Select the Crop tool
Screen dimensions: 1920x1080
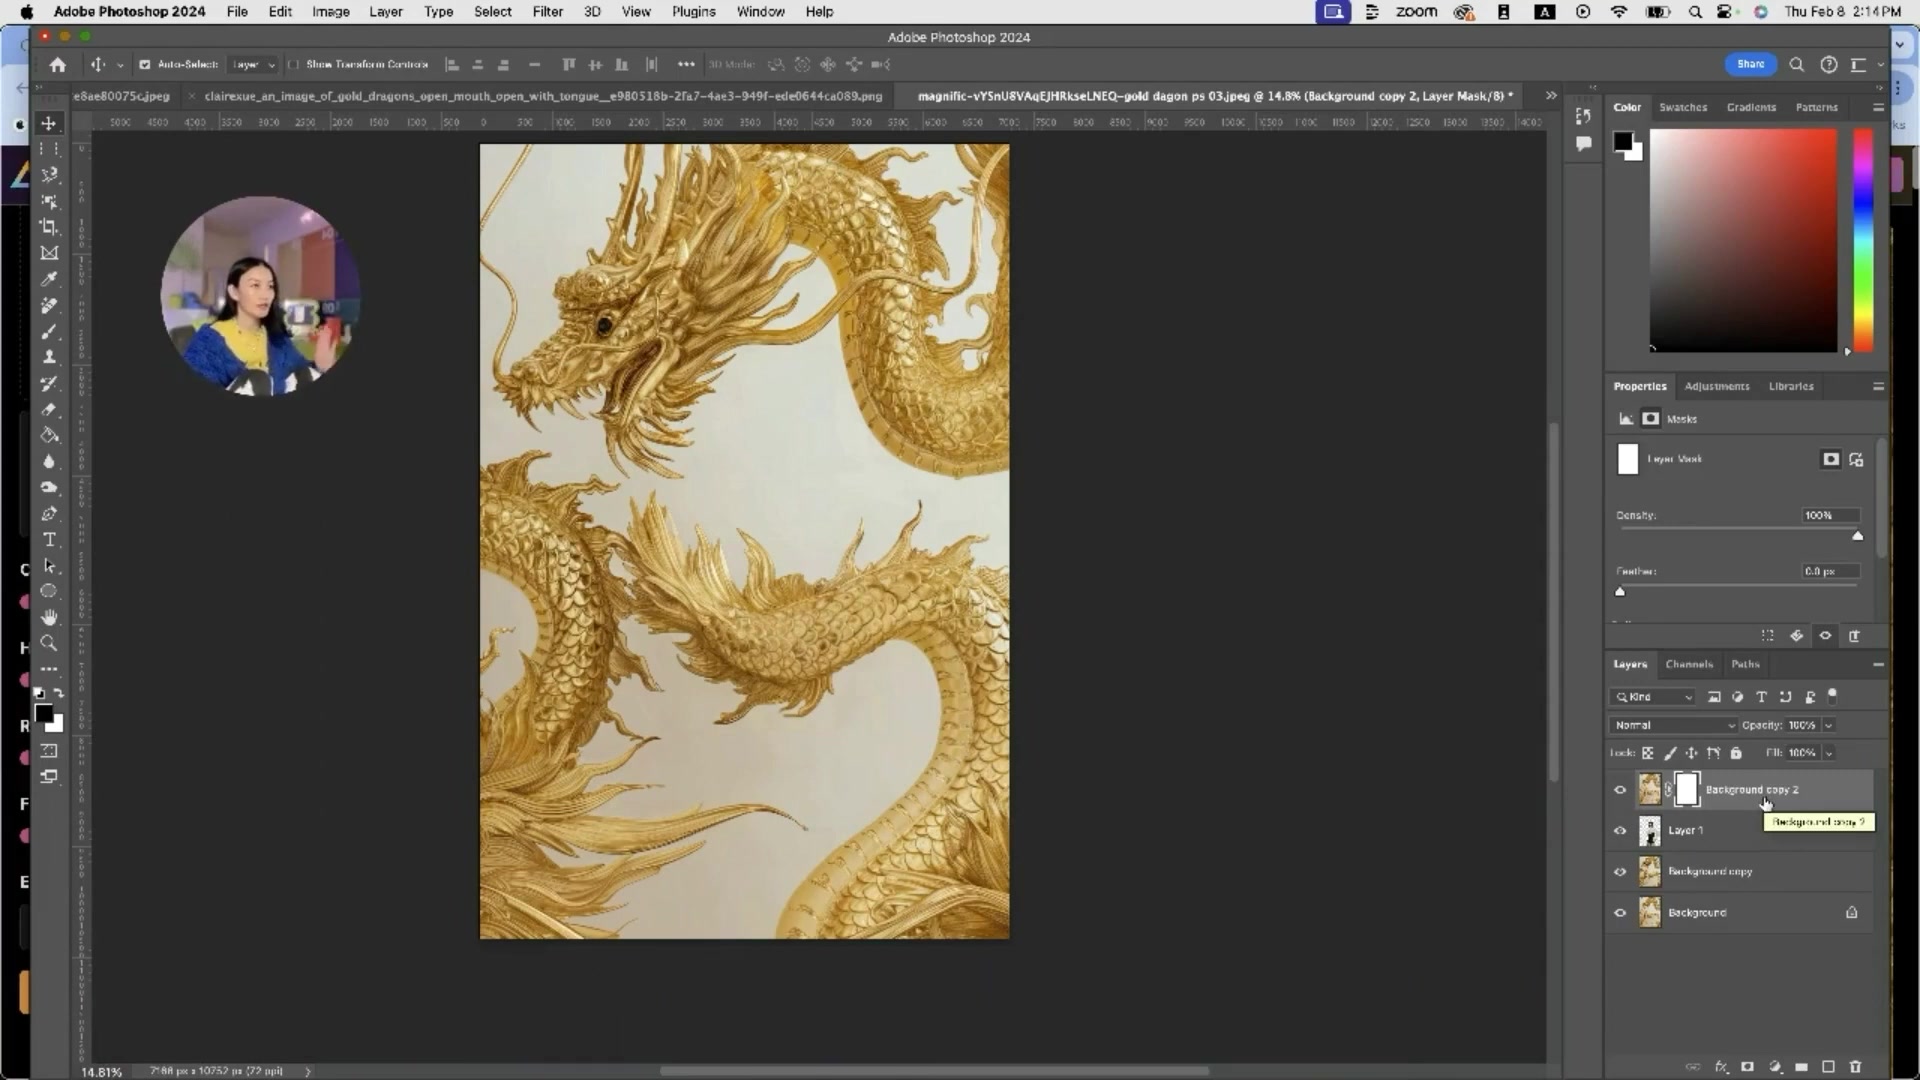[x=49, y=227]
